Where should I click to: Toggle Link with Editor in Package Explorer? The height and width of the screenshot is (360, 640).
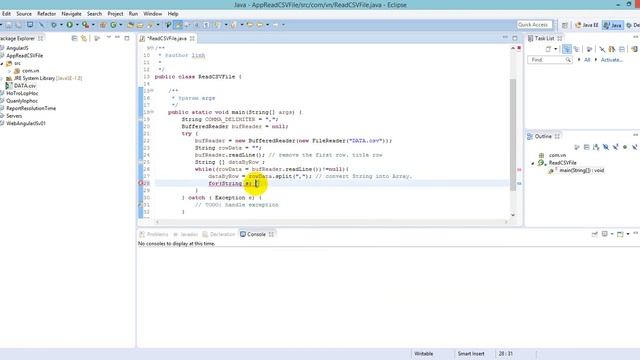point(84,38)
